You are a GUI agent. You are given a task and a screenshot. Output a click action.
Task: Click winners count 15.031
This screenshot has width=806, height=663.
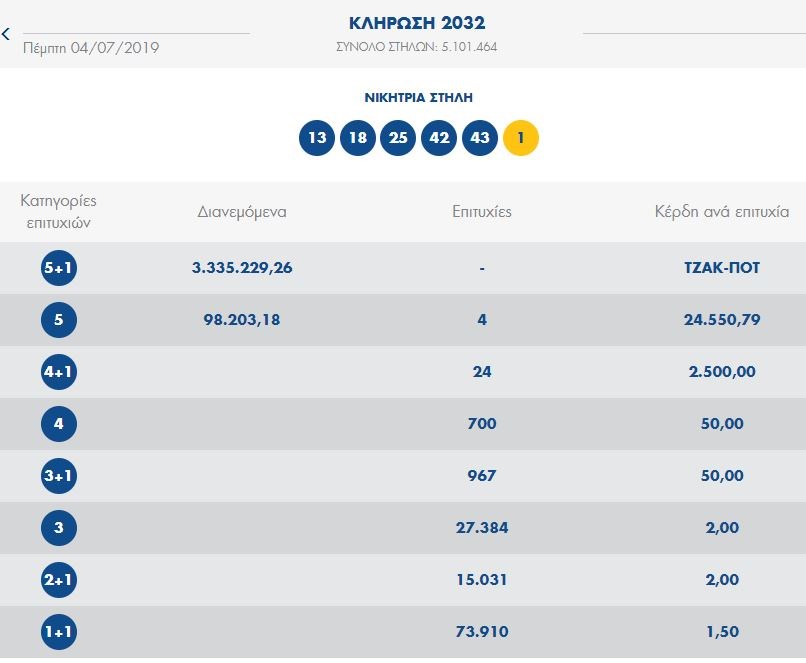pyautogui.click(x=482, y=580)
